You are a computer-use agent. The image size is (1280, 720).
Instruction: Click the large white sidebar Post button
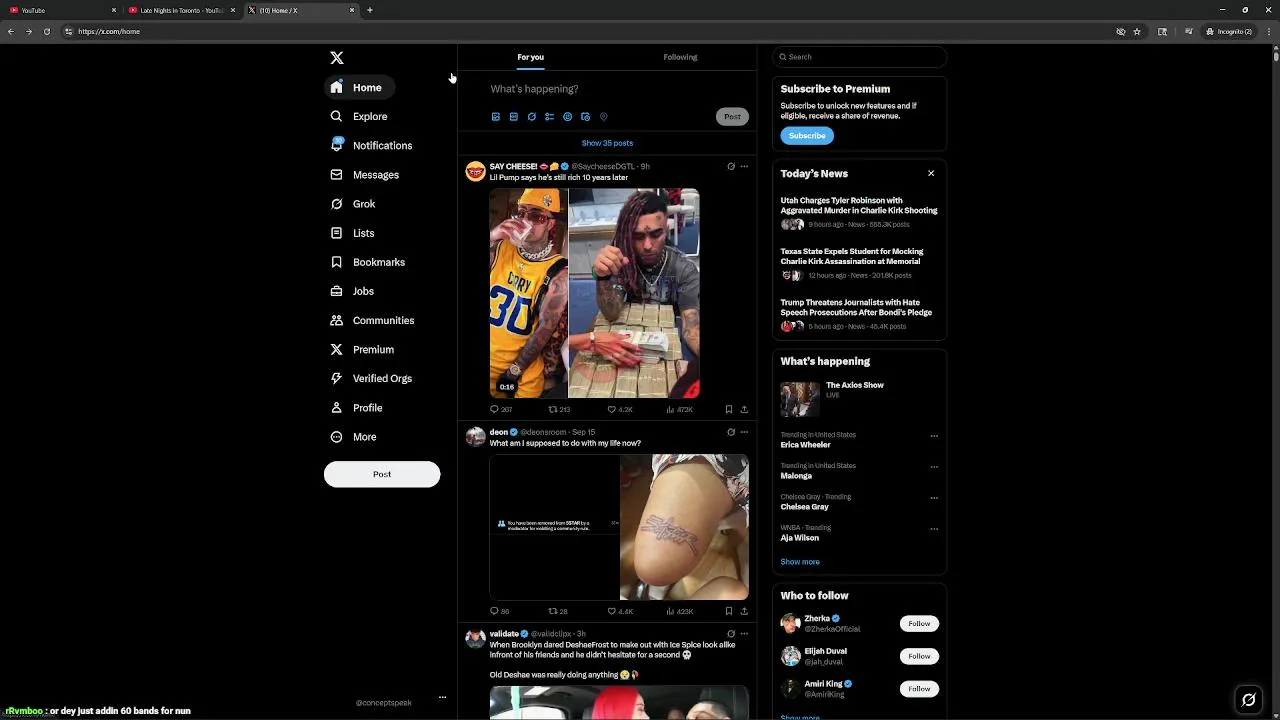tap(382, 474)
